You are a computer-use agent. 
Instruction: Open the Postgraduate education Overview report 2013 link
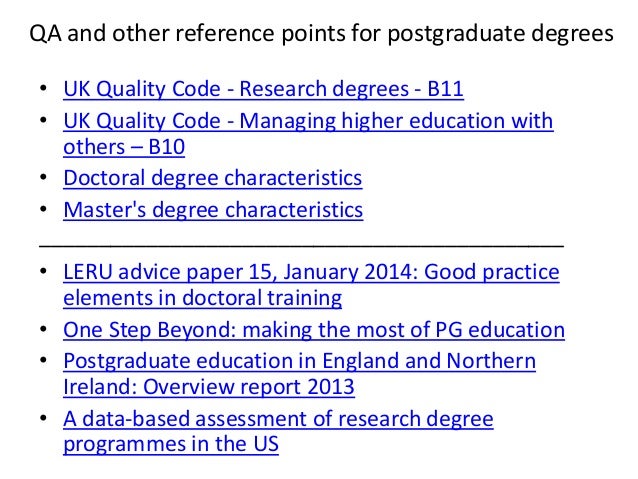tap(299, 360)
